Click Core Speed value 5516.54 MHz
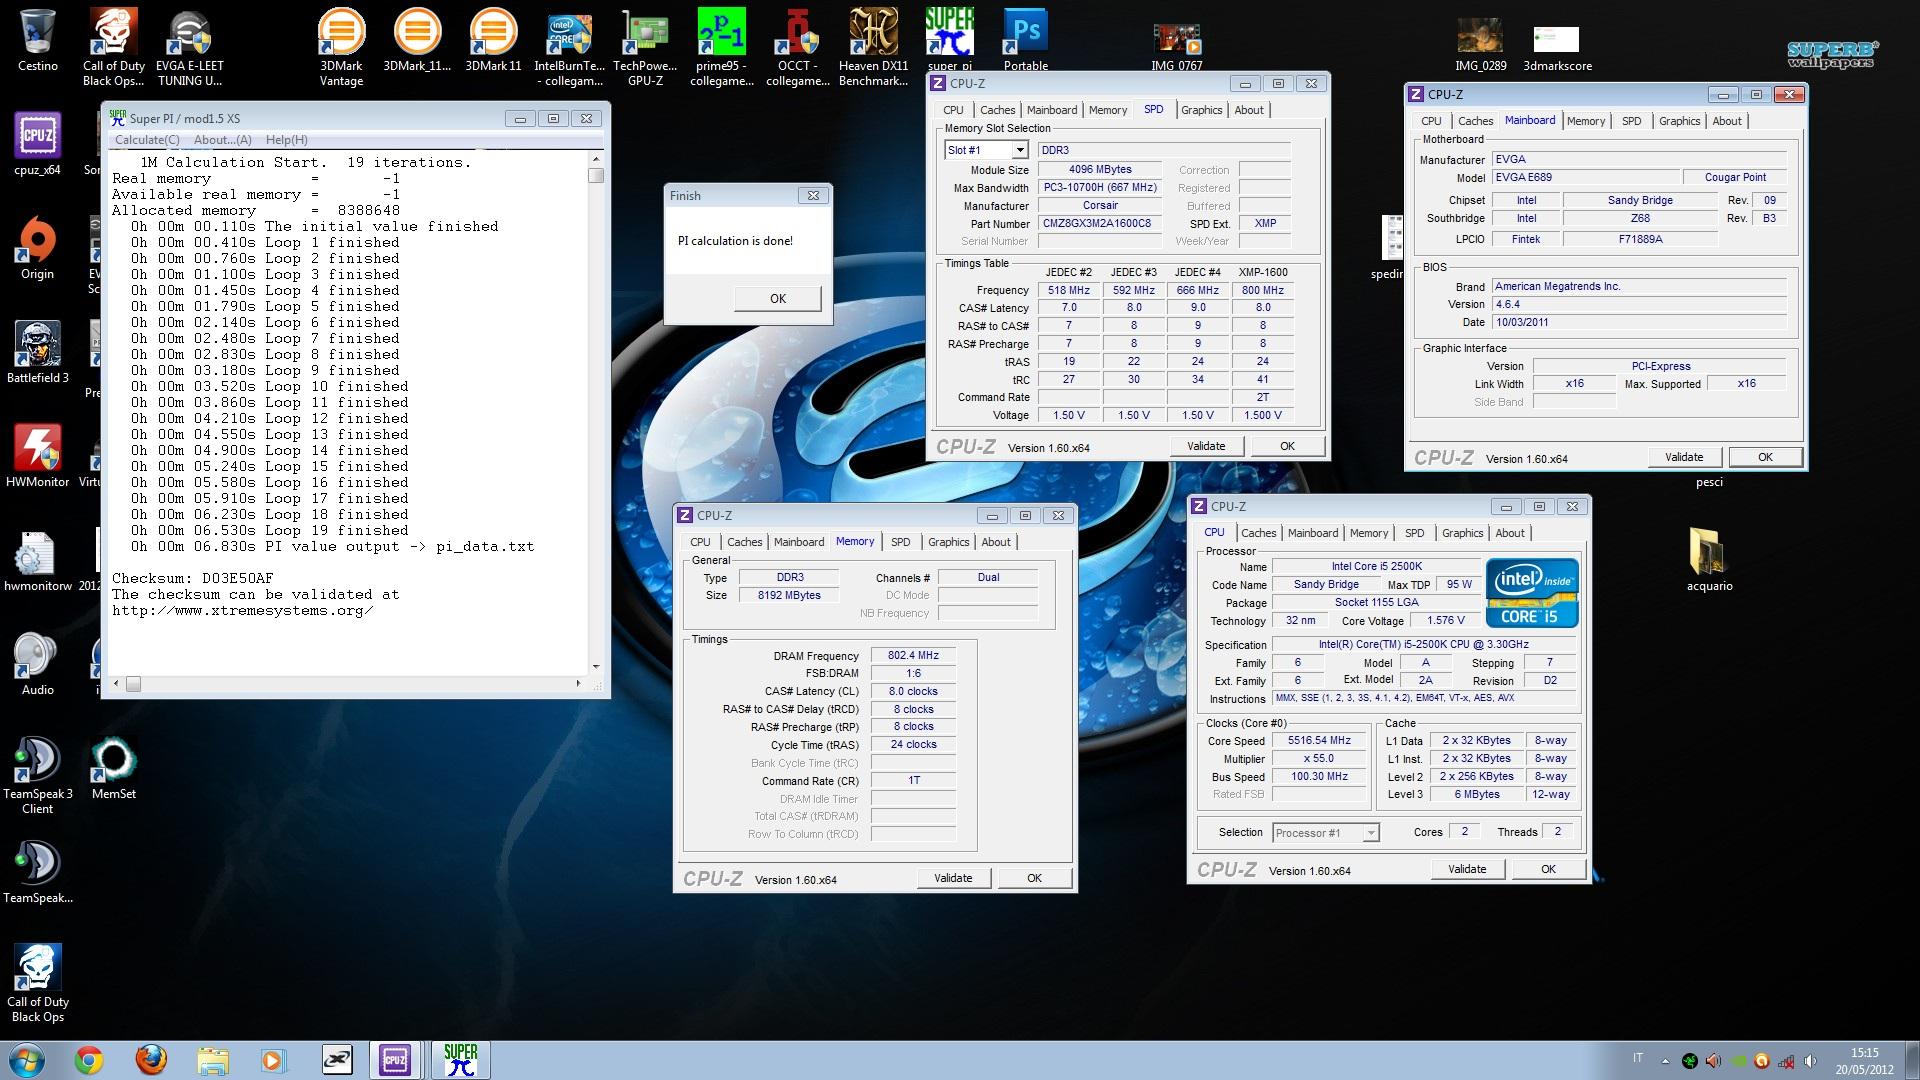 [1319, 741]
